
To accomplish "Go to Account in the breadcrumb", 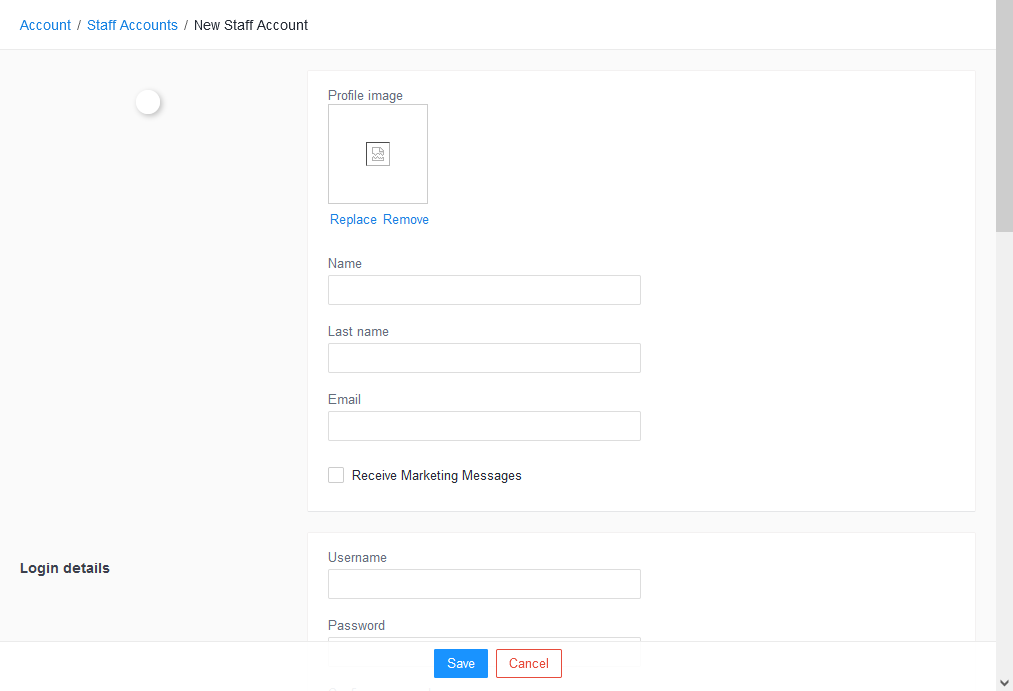I will tap(45, 25).
